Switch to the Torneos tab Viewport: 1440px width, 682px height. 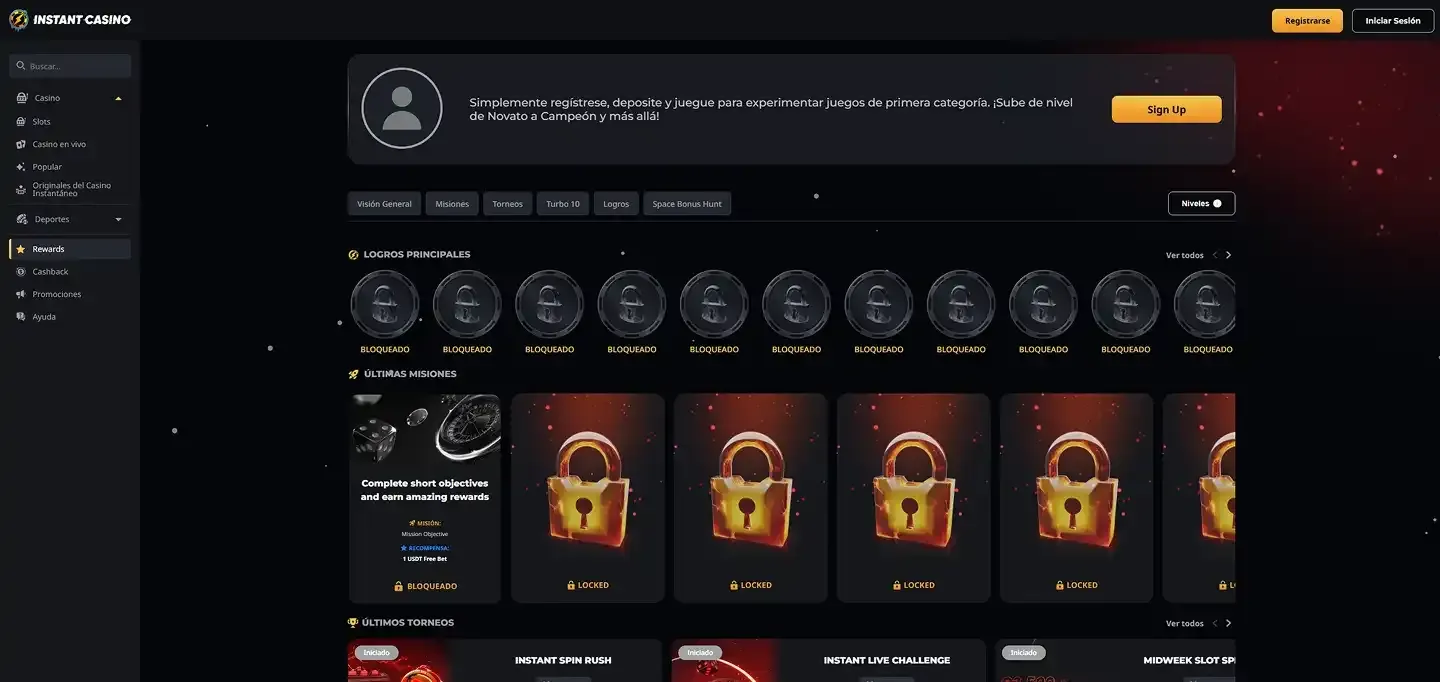click(x=508, y=204)
